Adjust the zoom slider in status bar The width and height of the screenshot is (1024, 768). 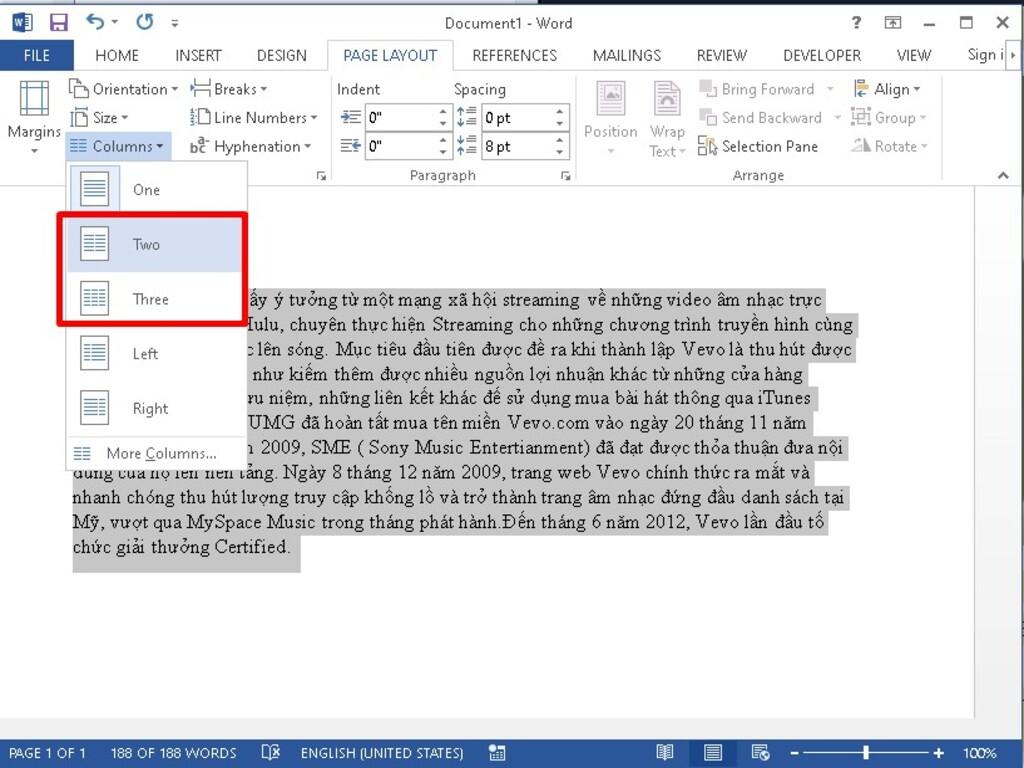(866, 752)
